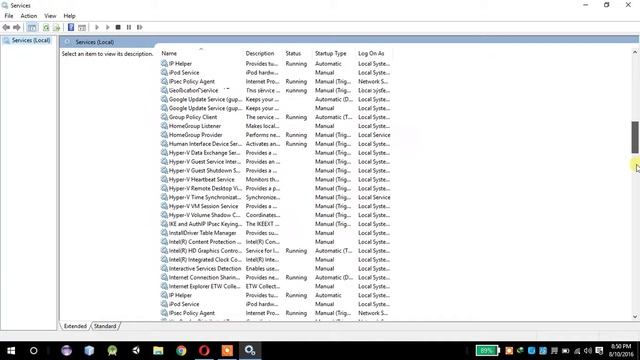Screen dimensions: 640x360
Task: Select the Hyper-V Guest Shutdown Service row
Action: click(276, 171)
